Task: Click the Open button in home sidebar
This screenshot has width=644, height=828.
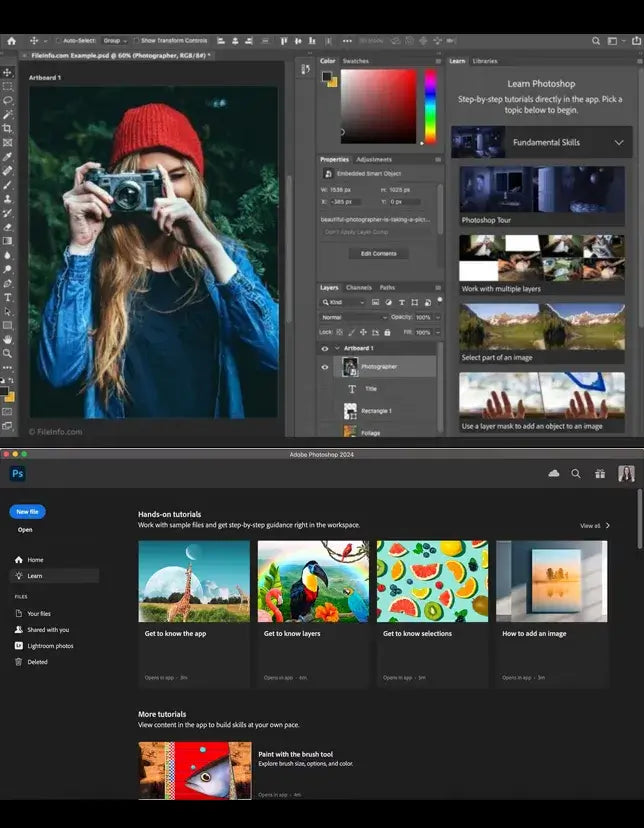Action: pos(25,530)
